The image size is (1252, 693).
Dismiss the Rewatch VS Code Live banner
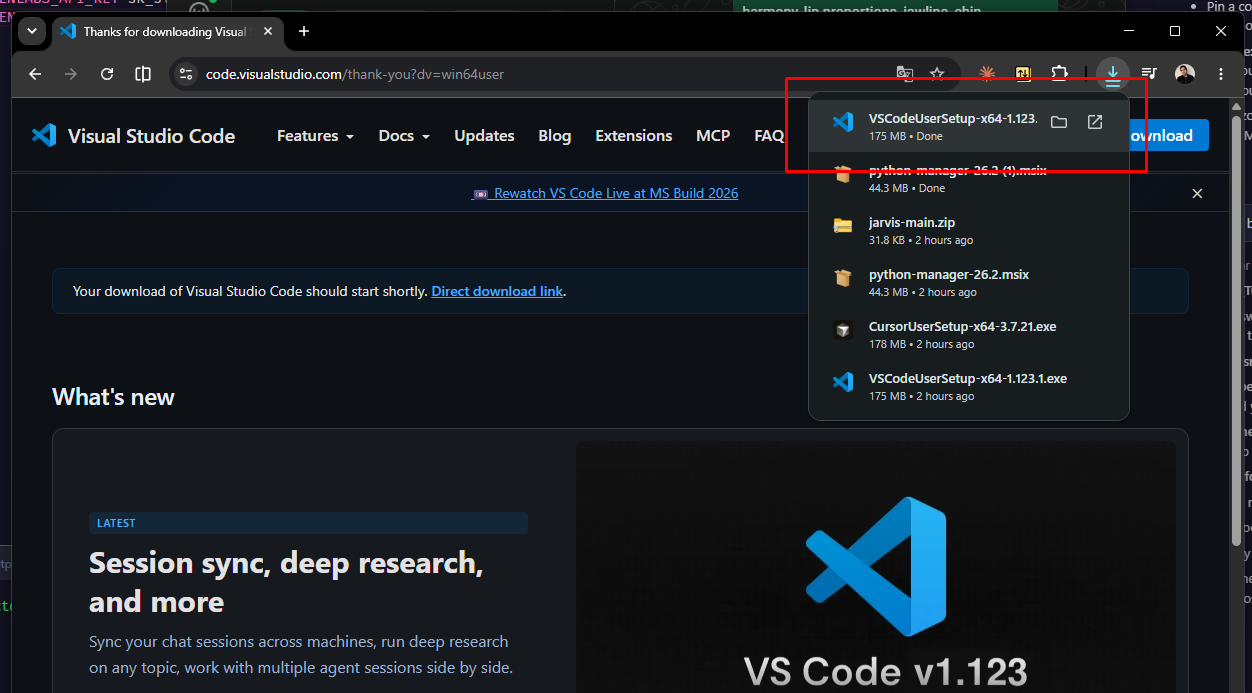[1197, 193]
